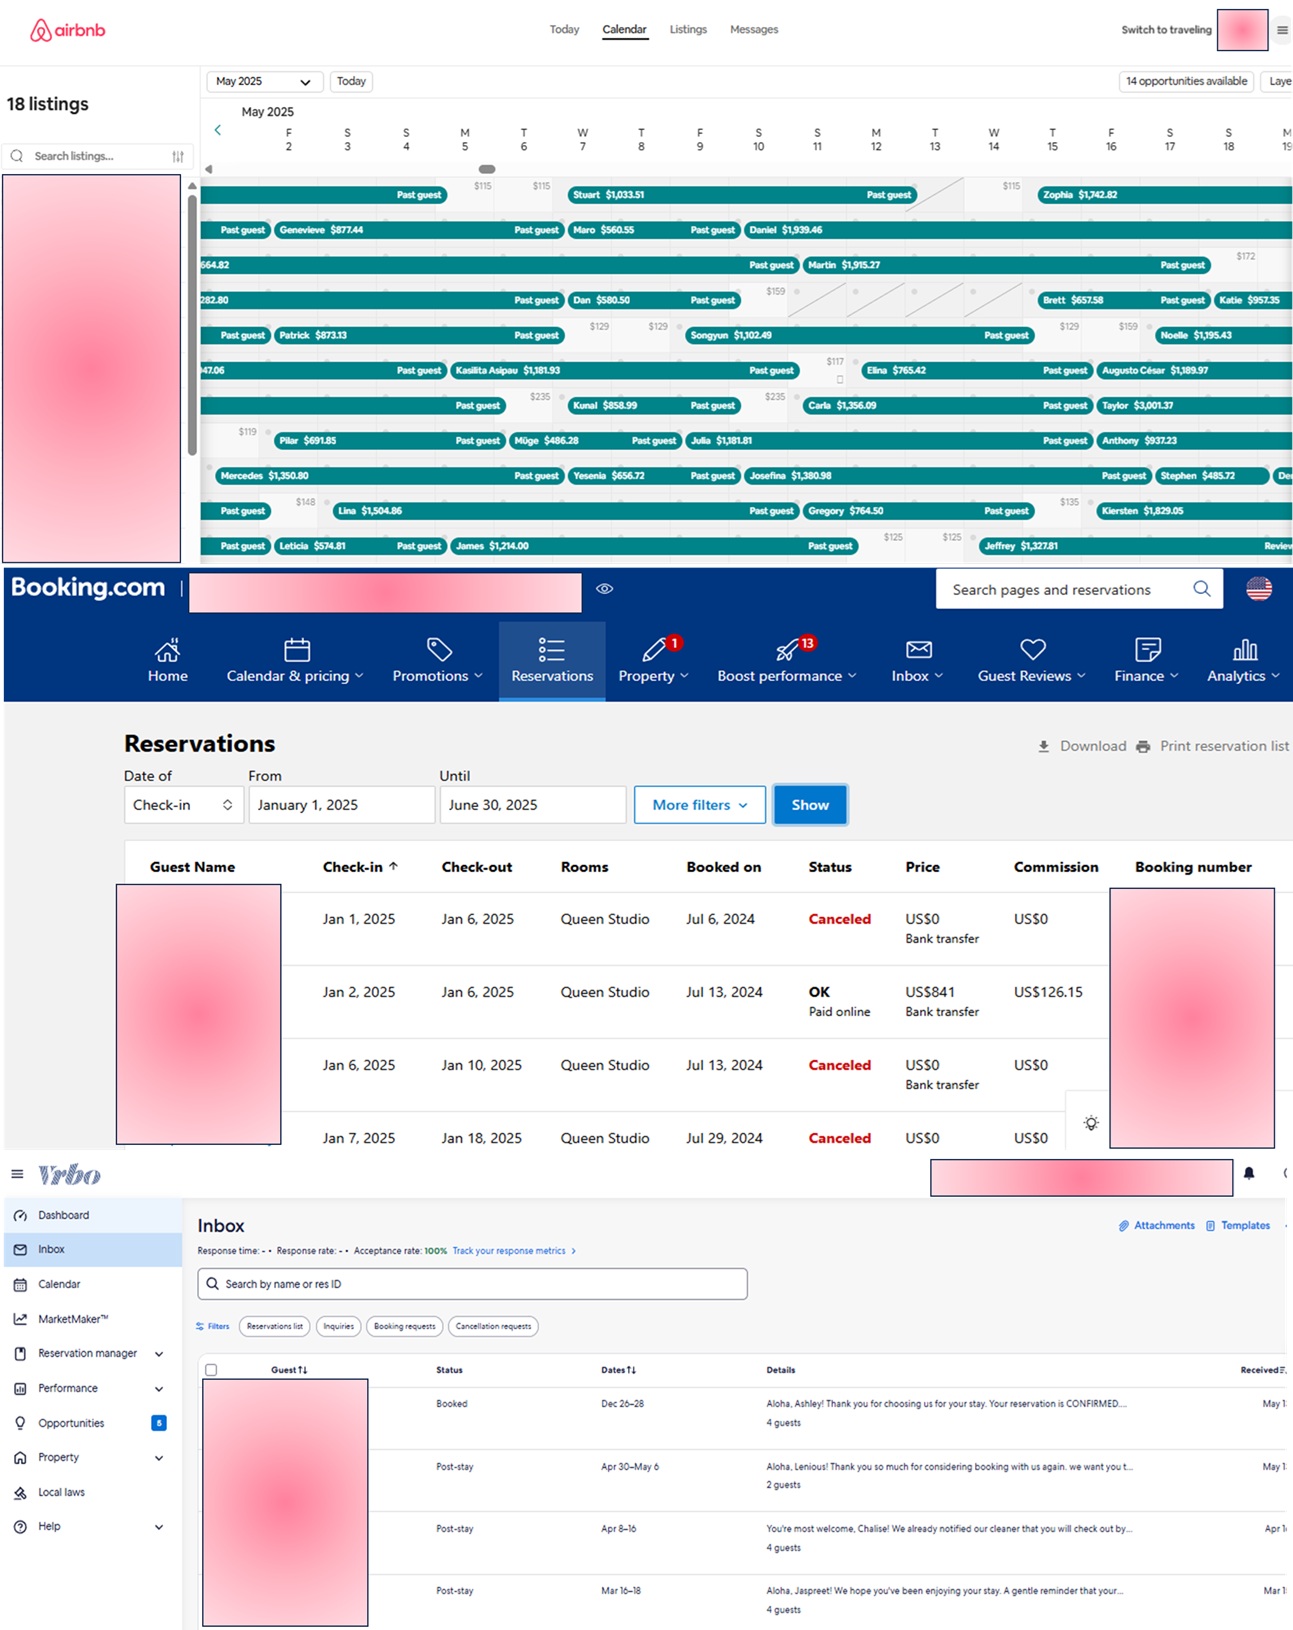Toggle the Cancellation requests filter chip

493,1326
